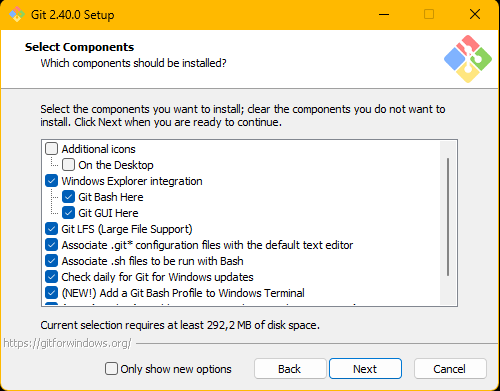Enable the Additional icons checkbox
The image size is (500, 391).
tap(51, 149)
